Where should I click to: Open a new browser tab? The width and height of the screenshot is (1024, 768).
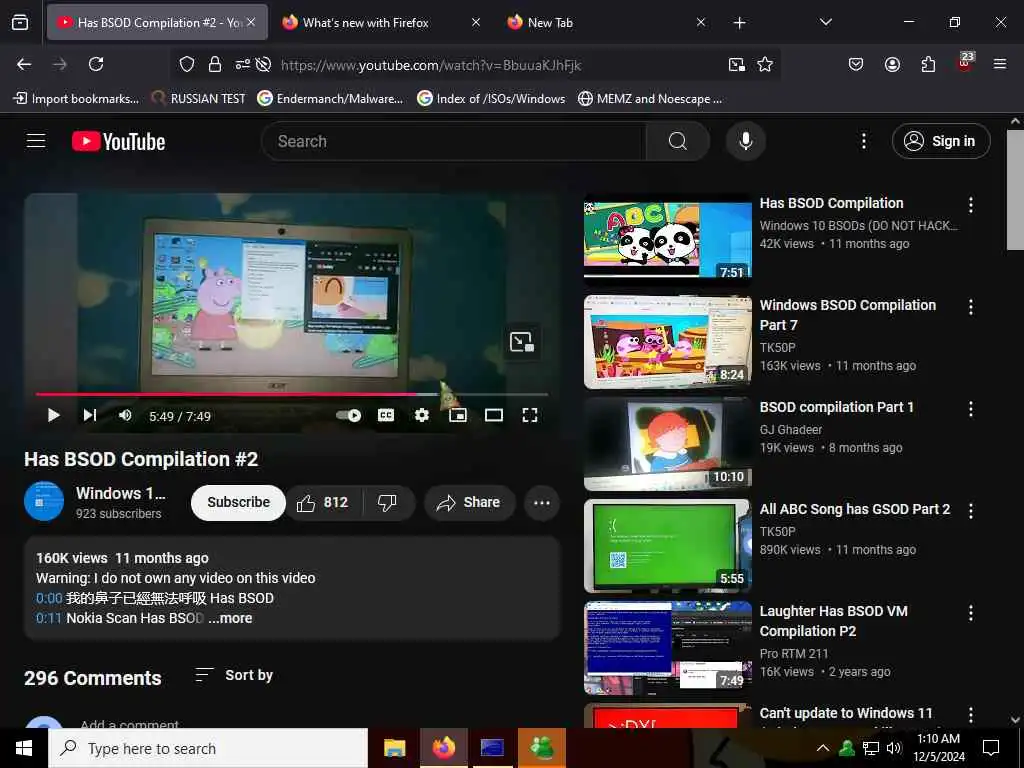click(739, 22)
